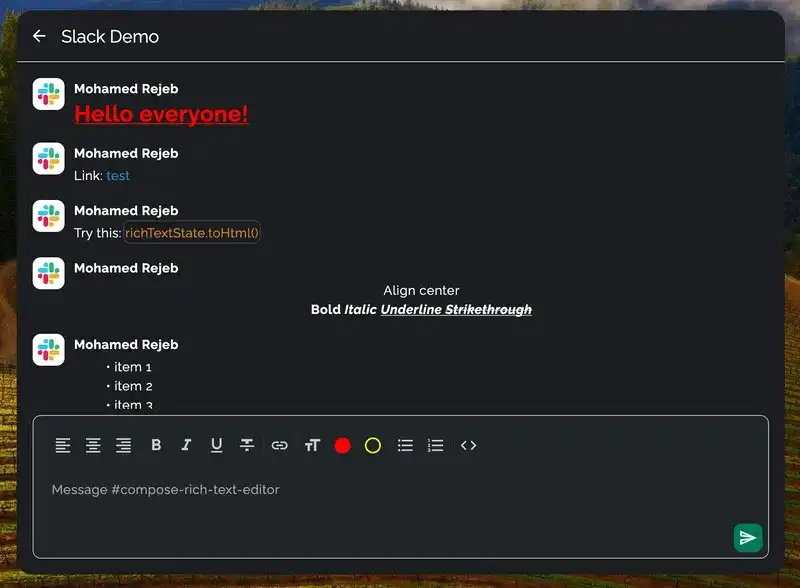Screen dimensions: 800x588
Task: Toggle underline formatting
Action: coord(216,445)
